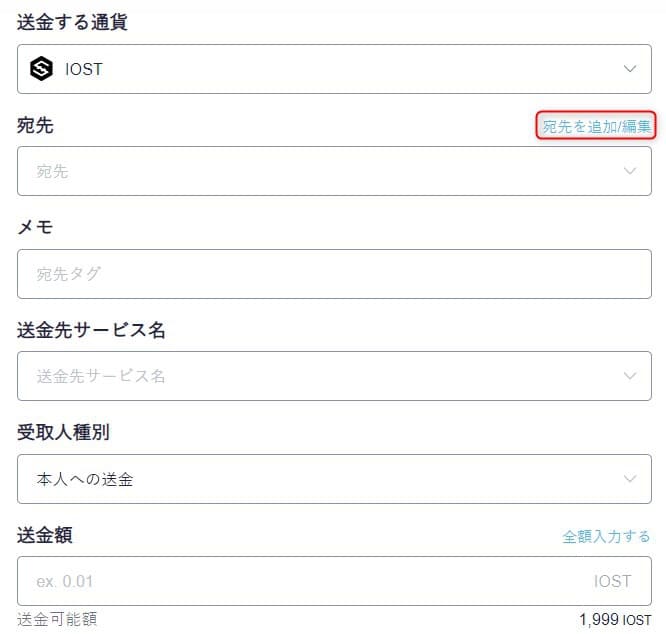Click the 送金先サービス名 heading

tap(91, 330)
